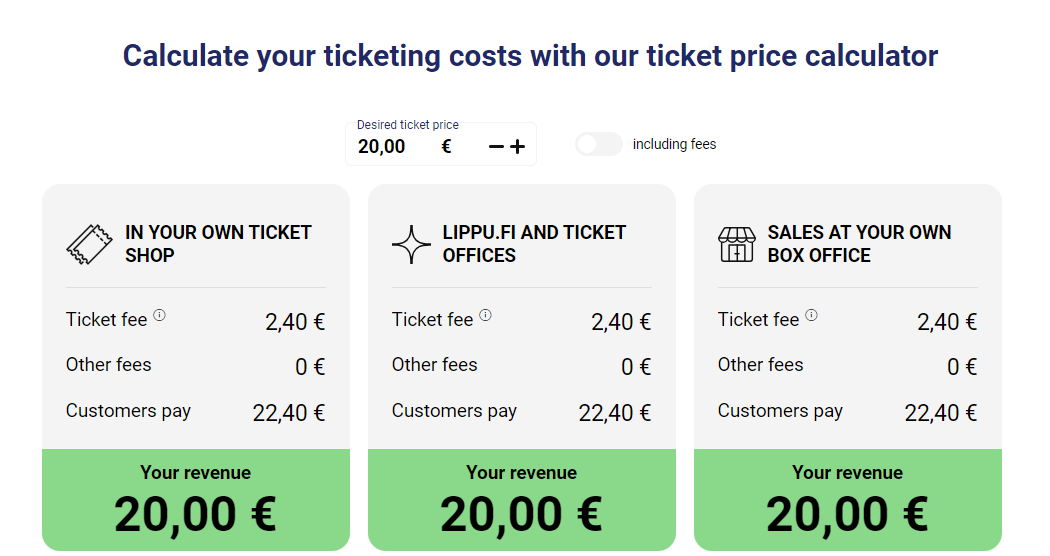Select the In Your Own Ticket Shop heading

(x=218, y=244)
